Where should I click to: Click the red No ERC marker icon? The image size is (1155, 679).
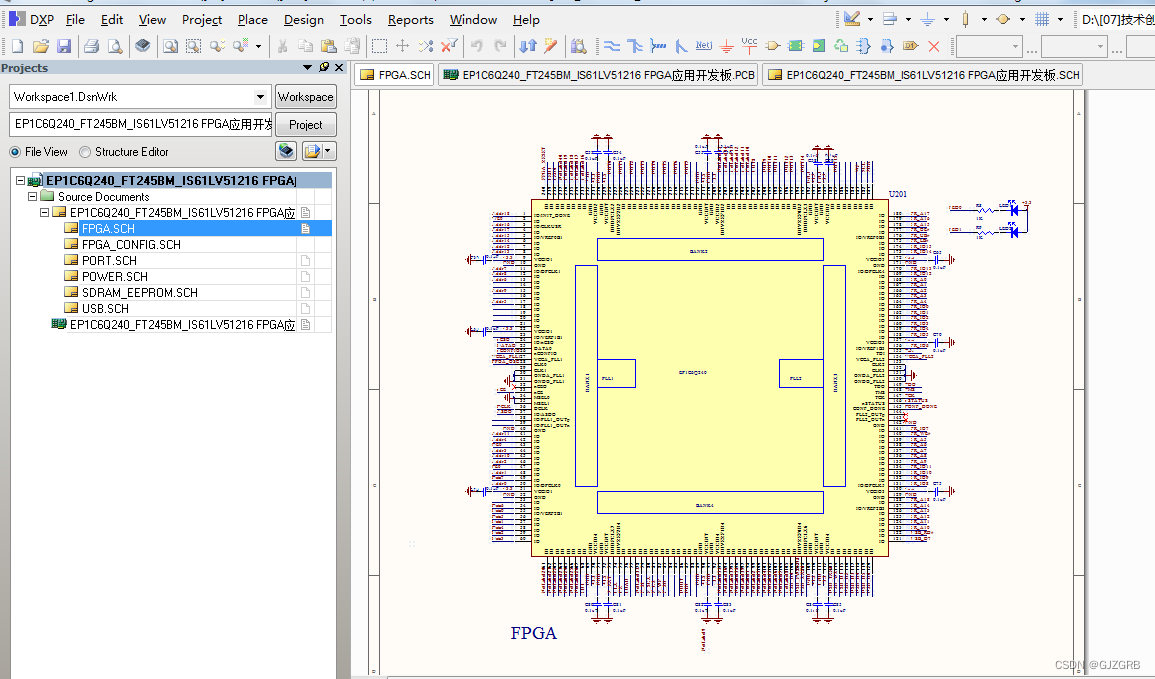(x=933, y=46)
